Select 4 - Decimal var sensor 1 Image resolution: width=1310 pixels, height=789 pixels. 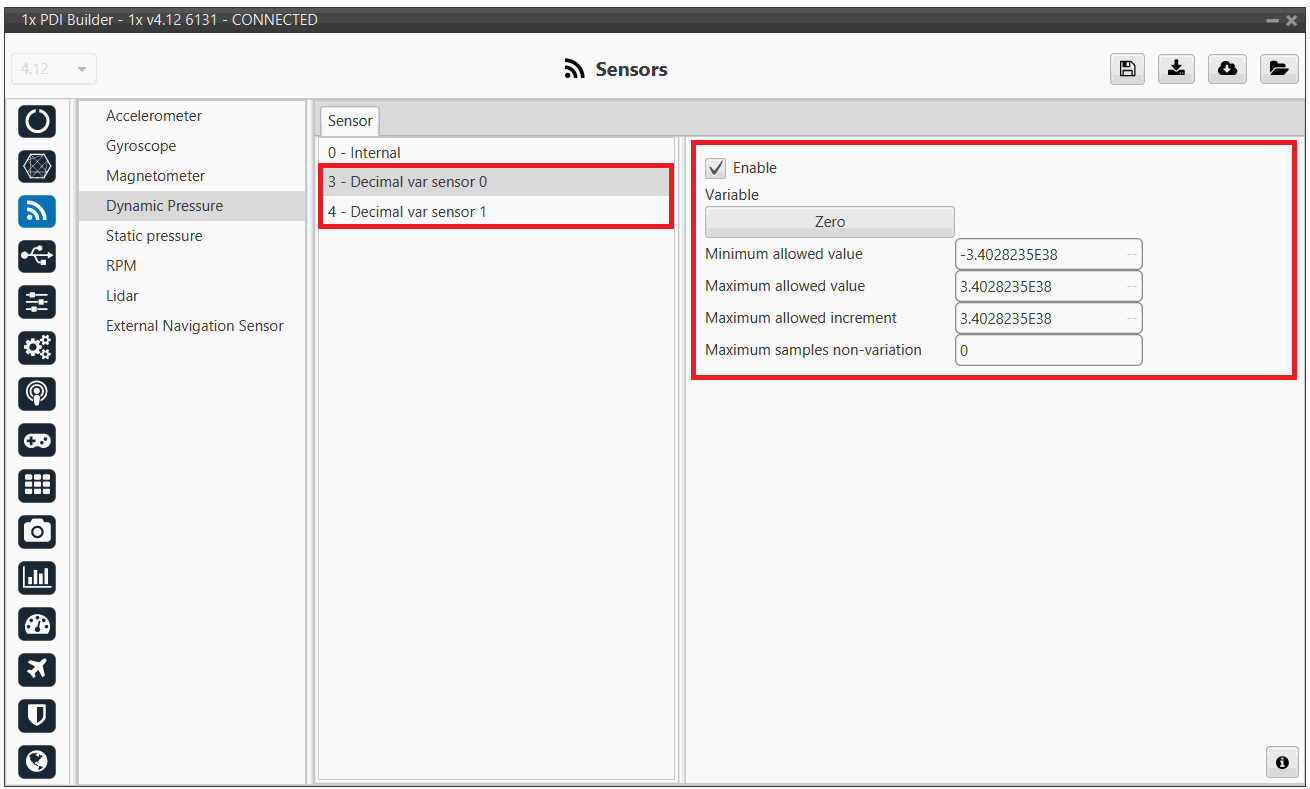[407, 212]
